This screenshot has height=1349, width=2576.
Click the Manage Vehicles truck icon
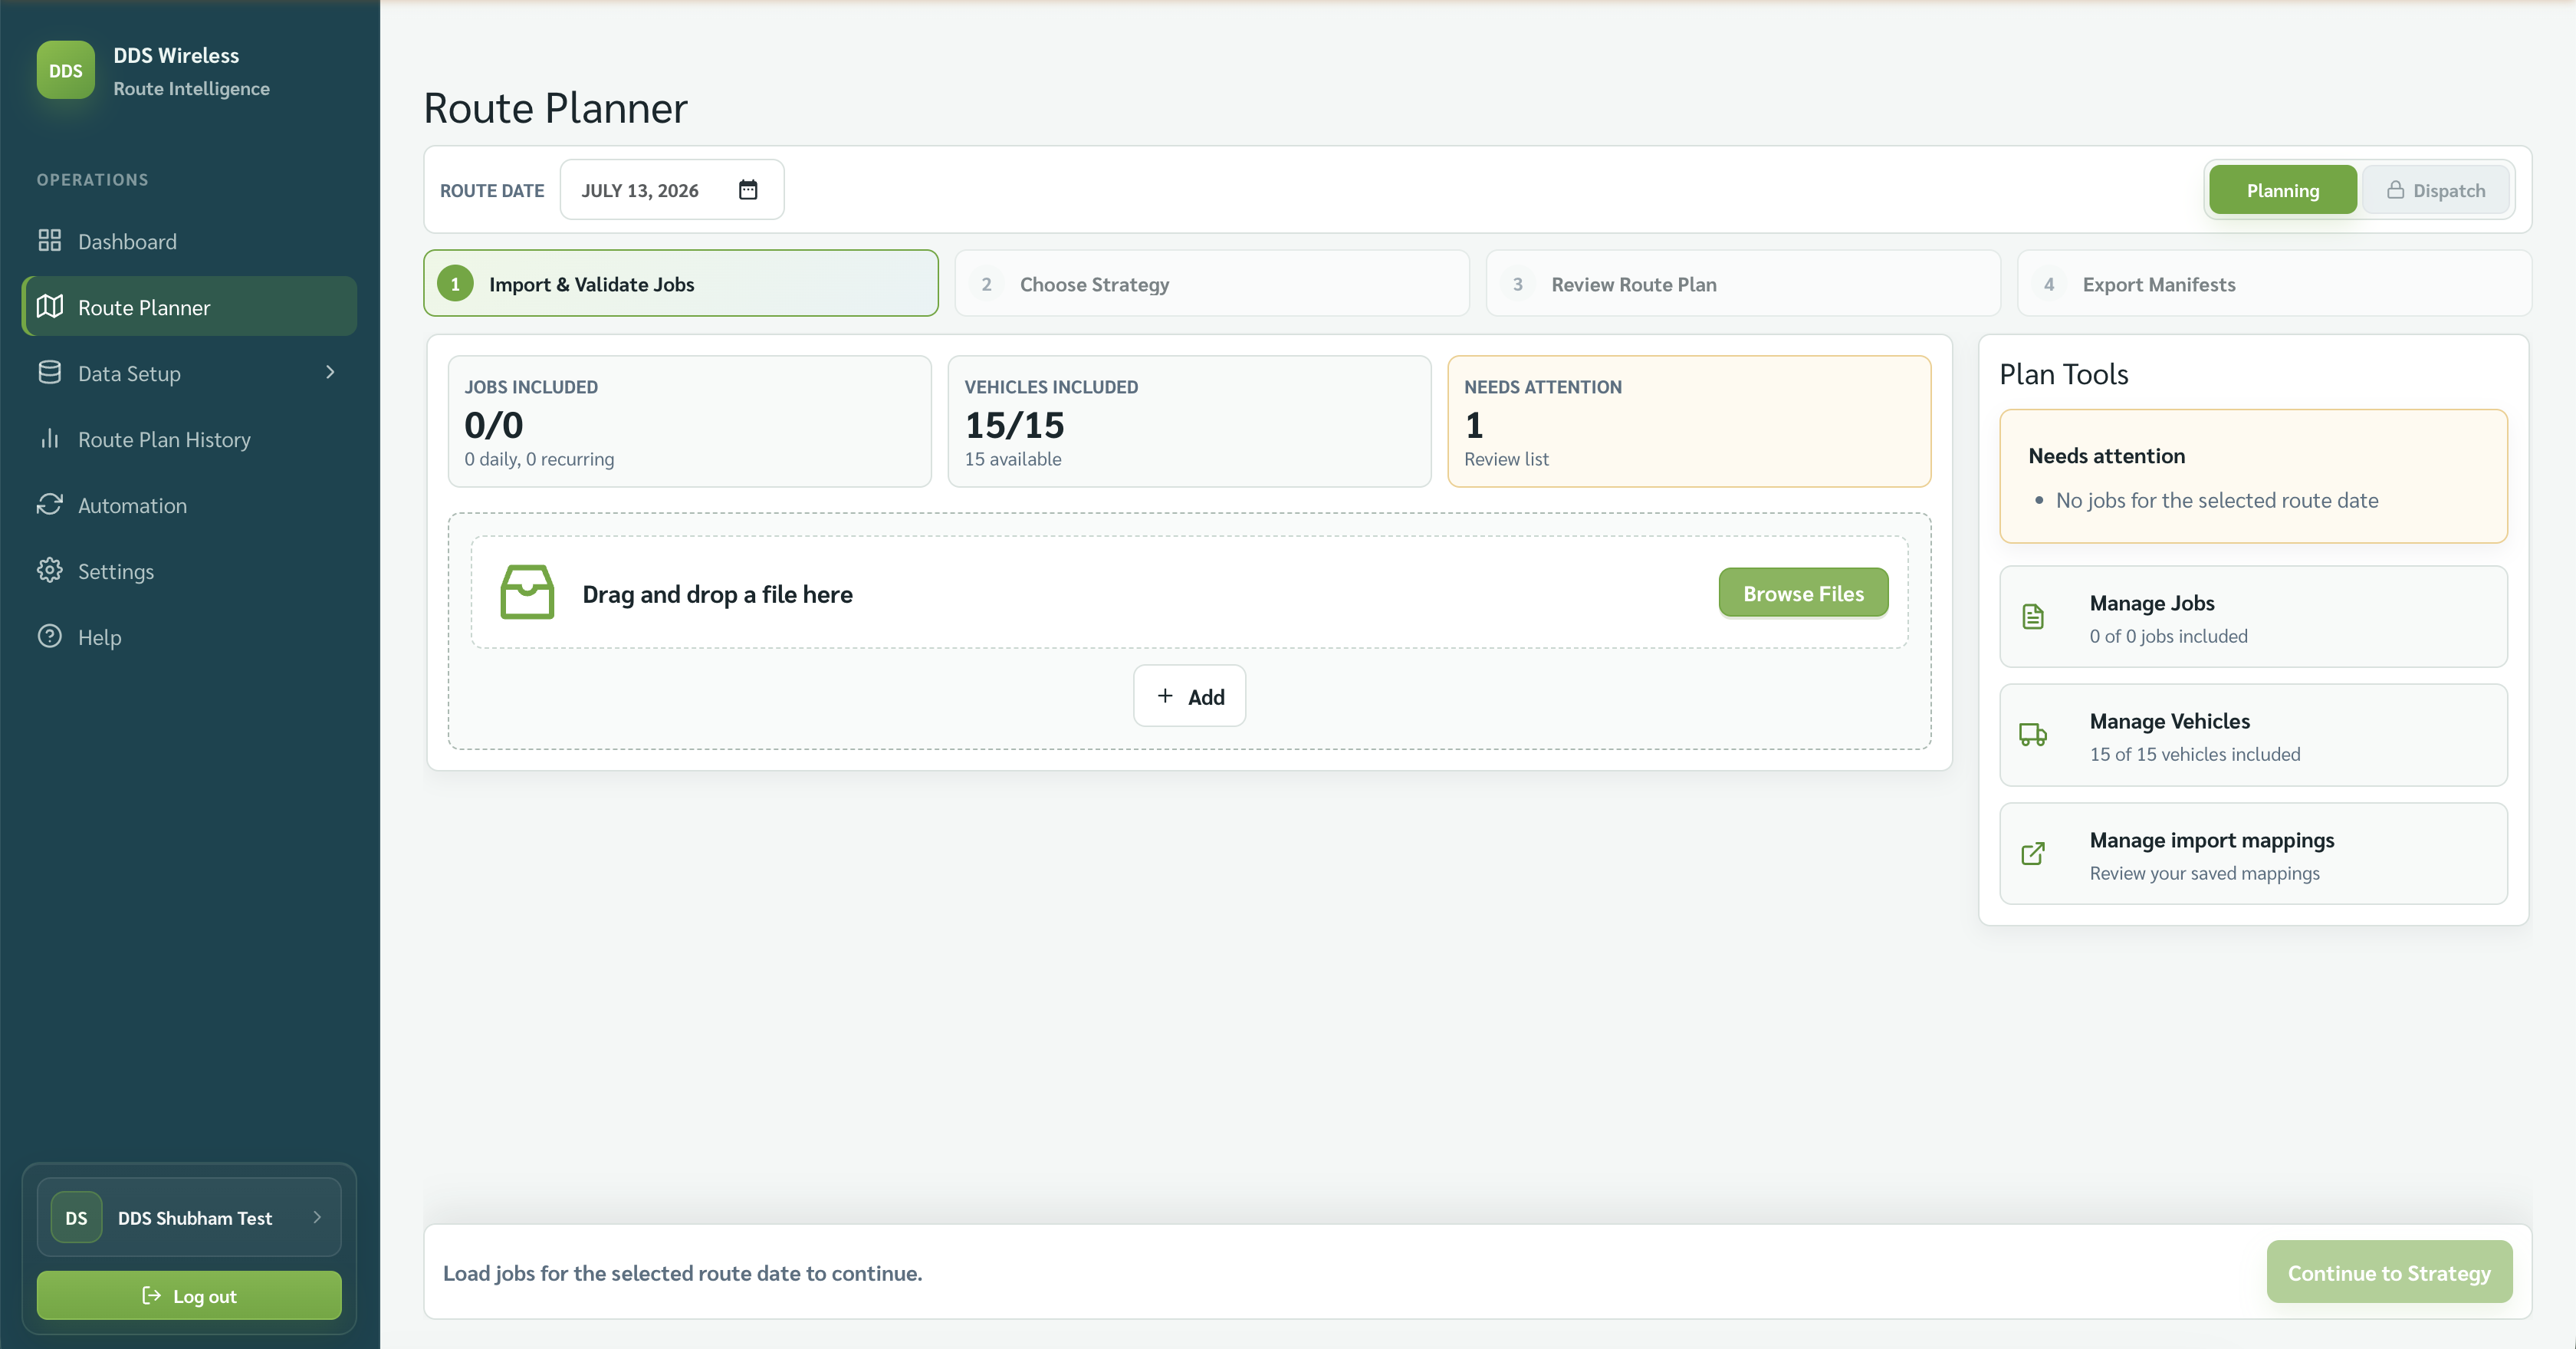[x=2033, y=735]
